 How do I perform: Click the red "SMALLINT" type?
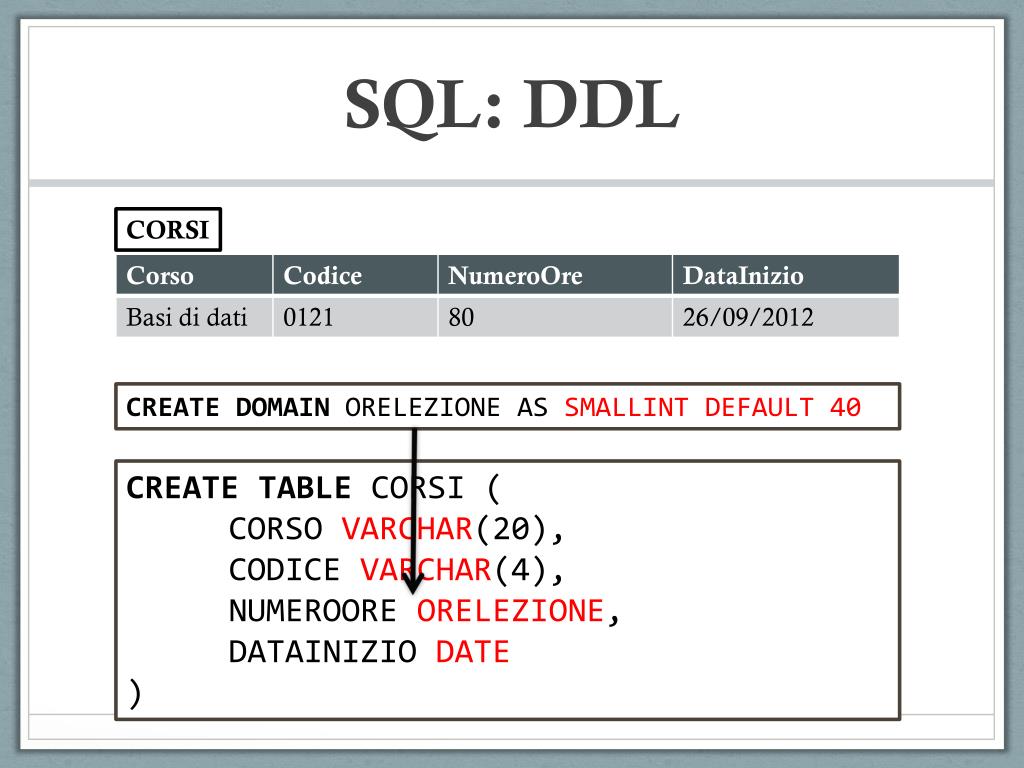pyautogui.click(x=626, y=407)
